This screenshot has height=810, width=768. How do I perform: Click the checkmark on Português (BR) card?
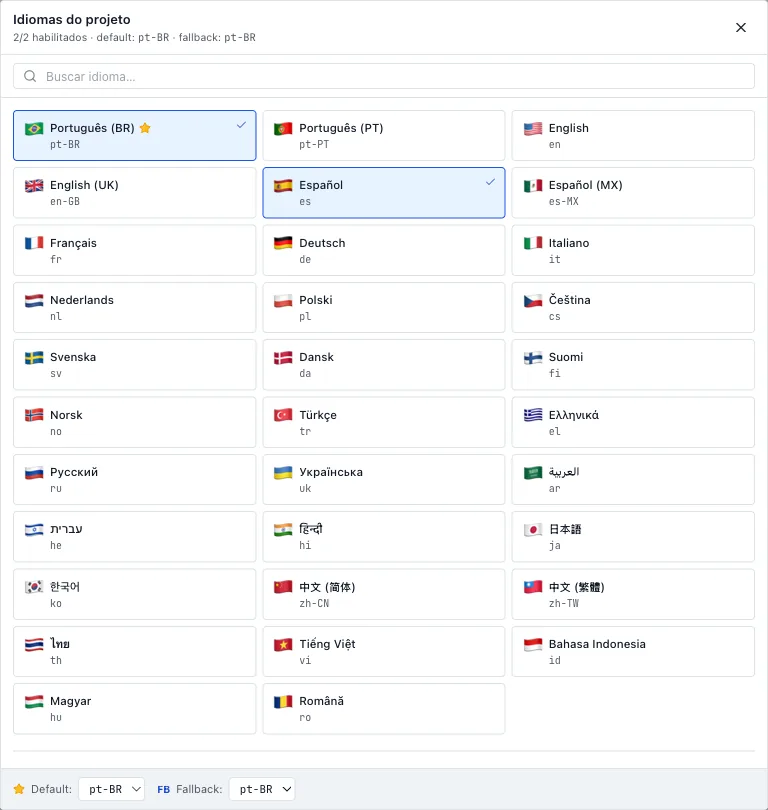(x=241, y=125)
